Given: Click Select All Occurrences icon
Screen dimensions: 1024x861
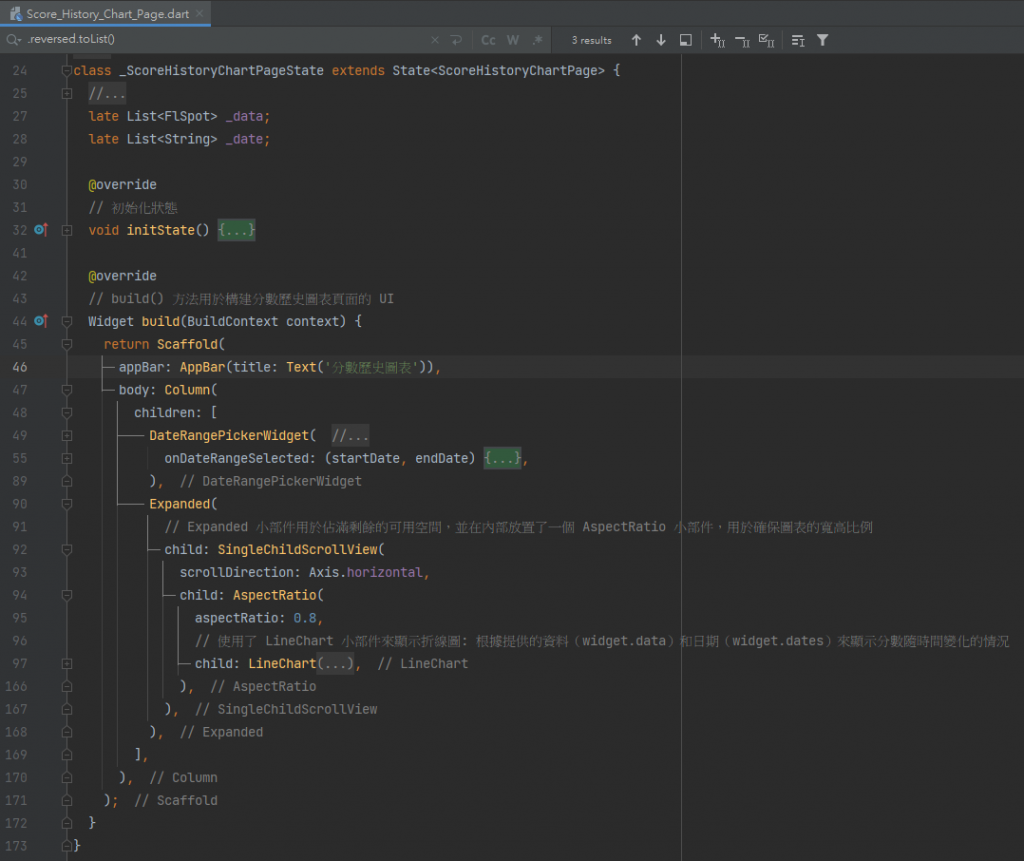Looking at the screenshot, I should click(x=767, y=40).
